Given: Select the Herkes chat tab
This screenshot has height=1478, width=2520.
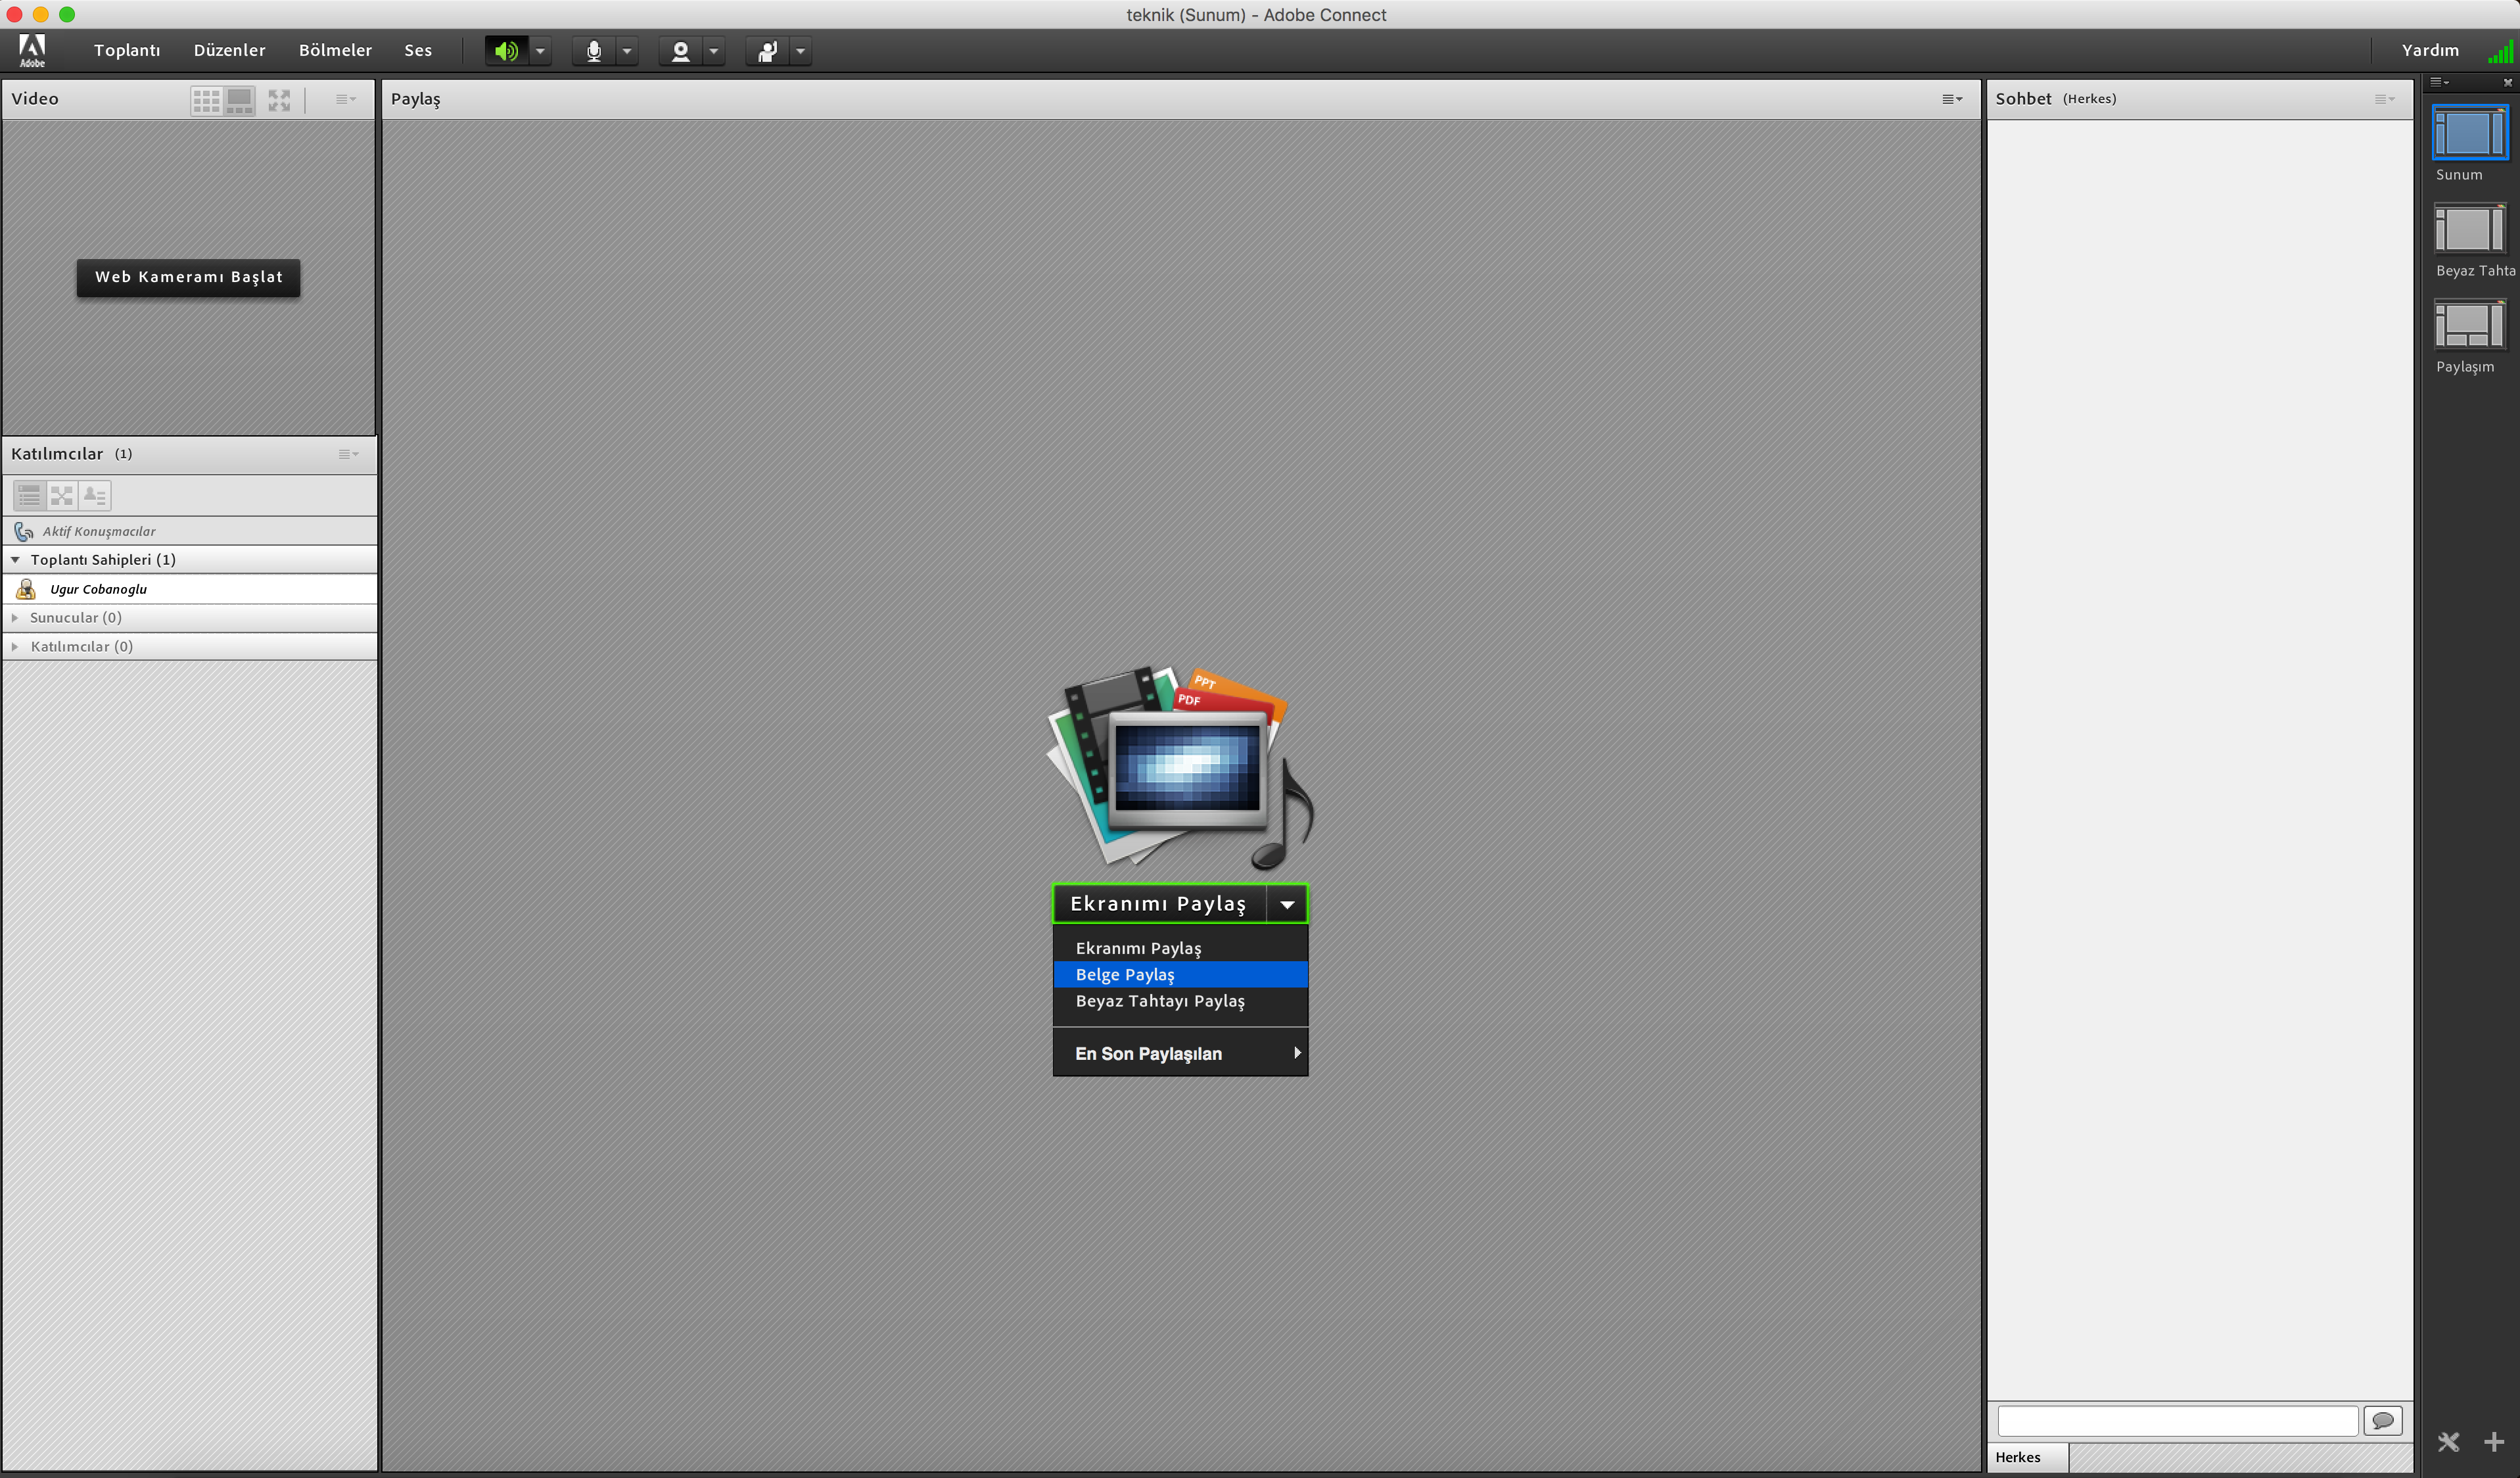Looking at the screenshot, I should point(2027,1457).
